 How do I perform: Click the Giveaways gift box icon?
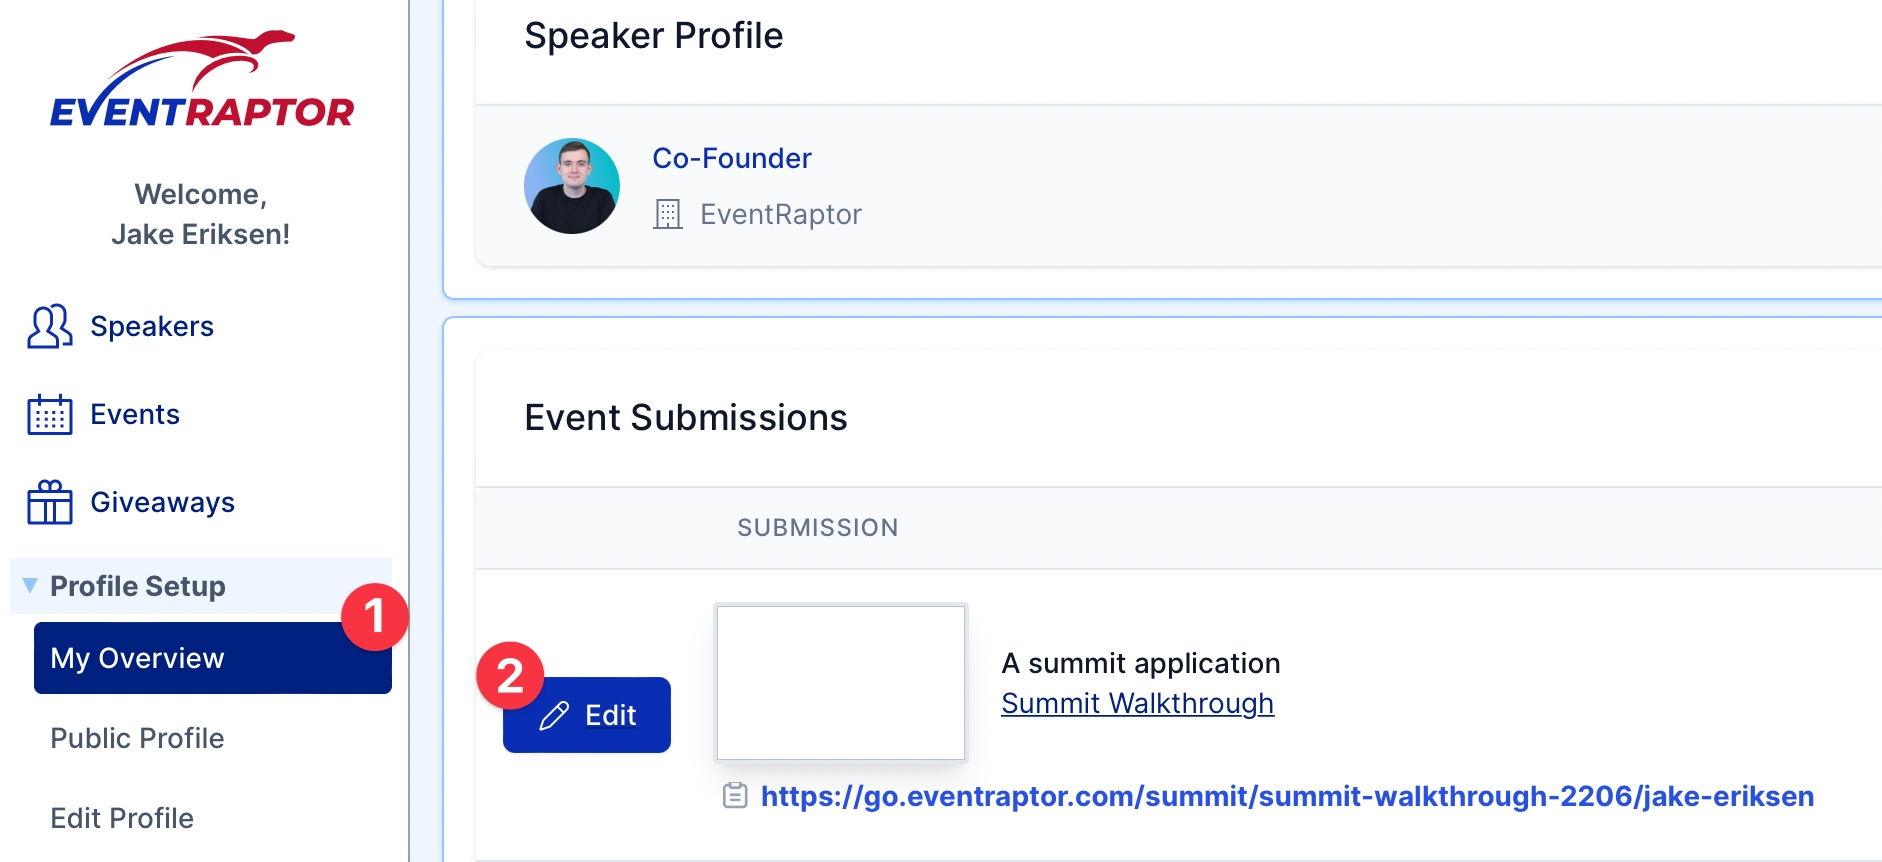(49, 502)
